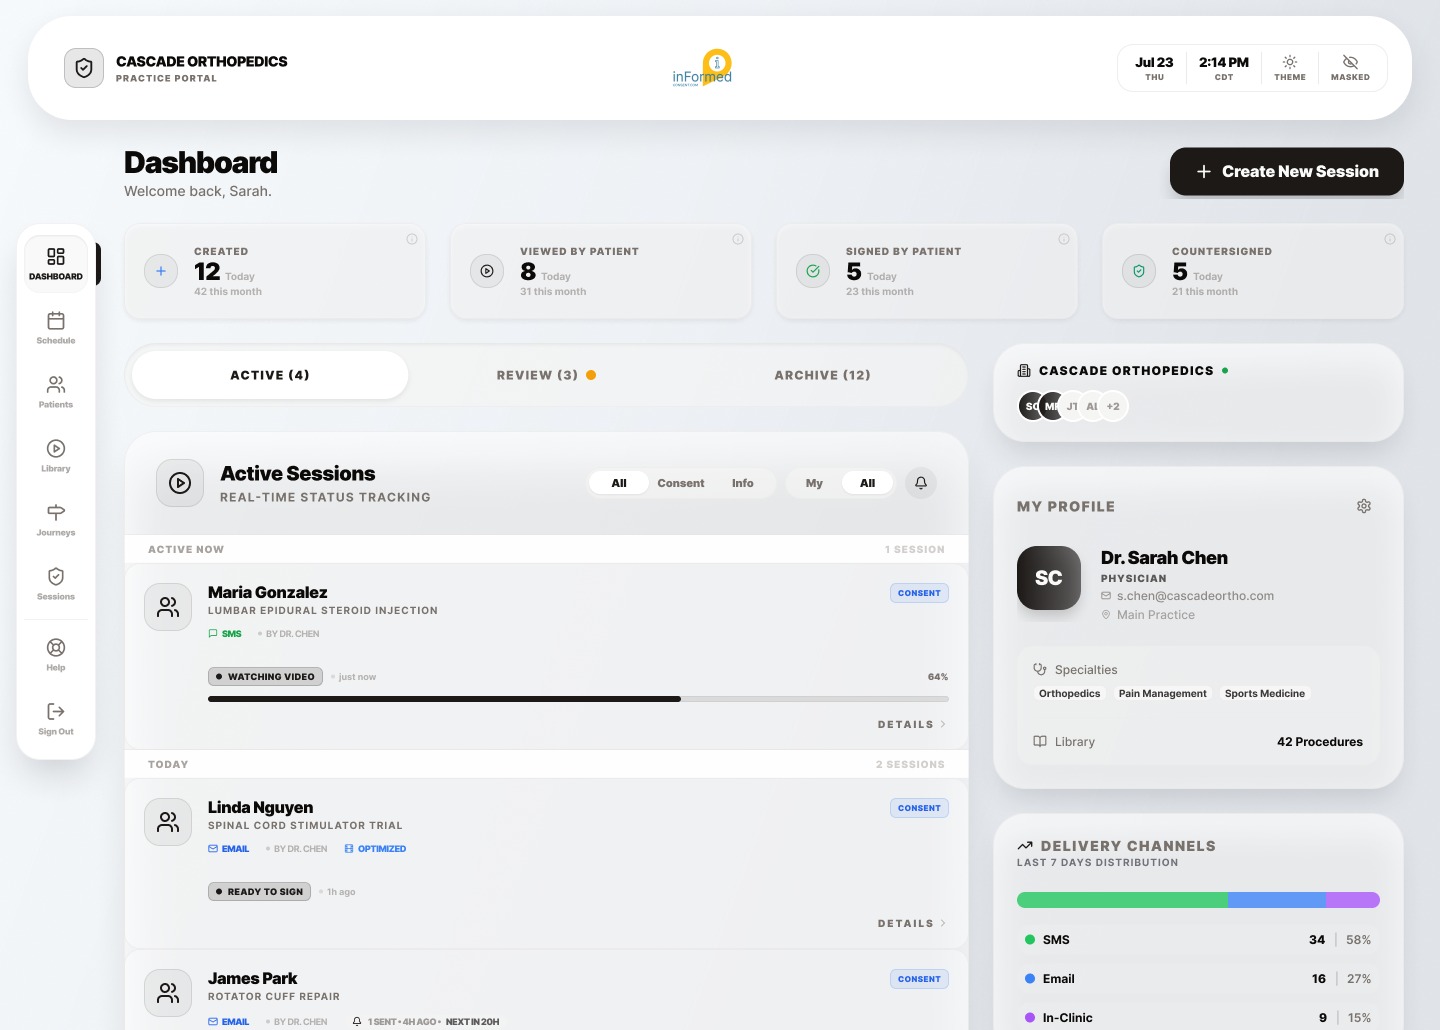Switch to Archive (12) tab
Screen dimensions: 1440x1030
click(x=822, y=375)
